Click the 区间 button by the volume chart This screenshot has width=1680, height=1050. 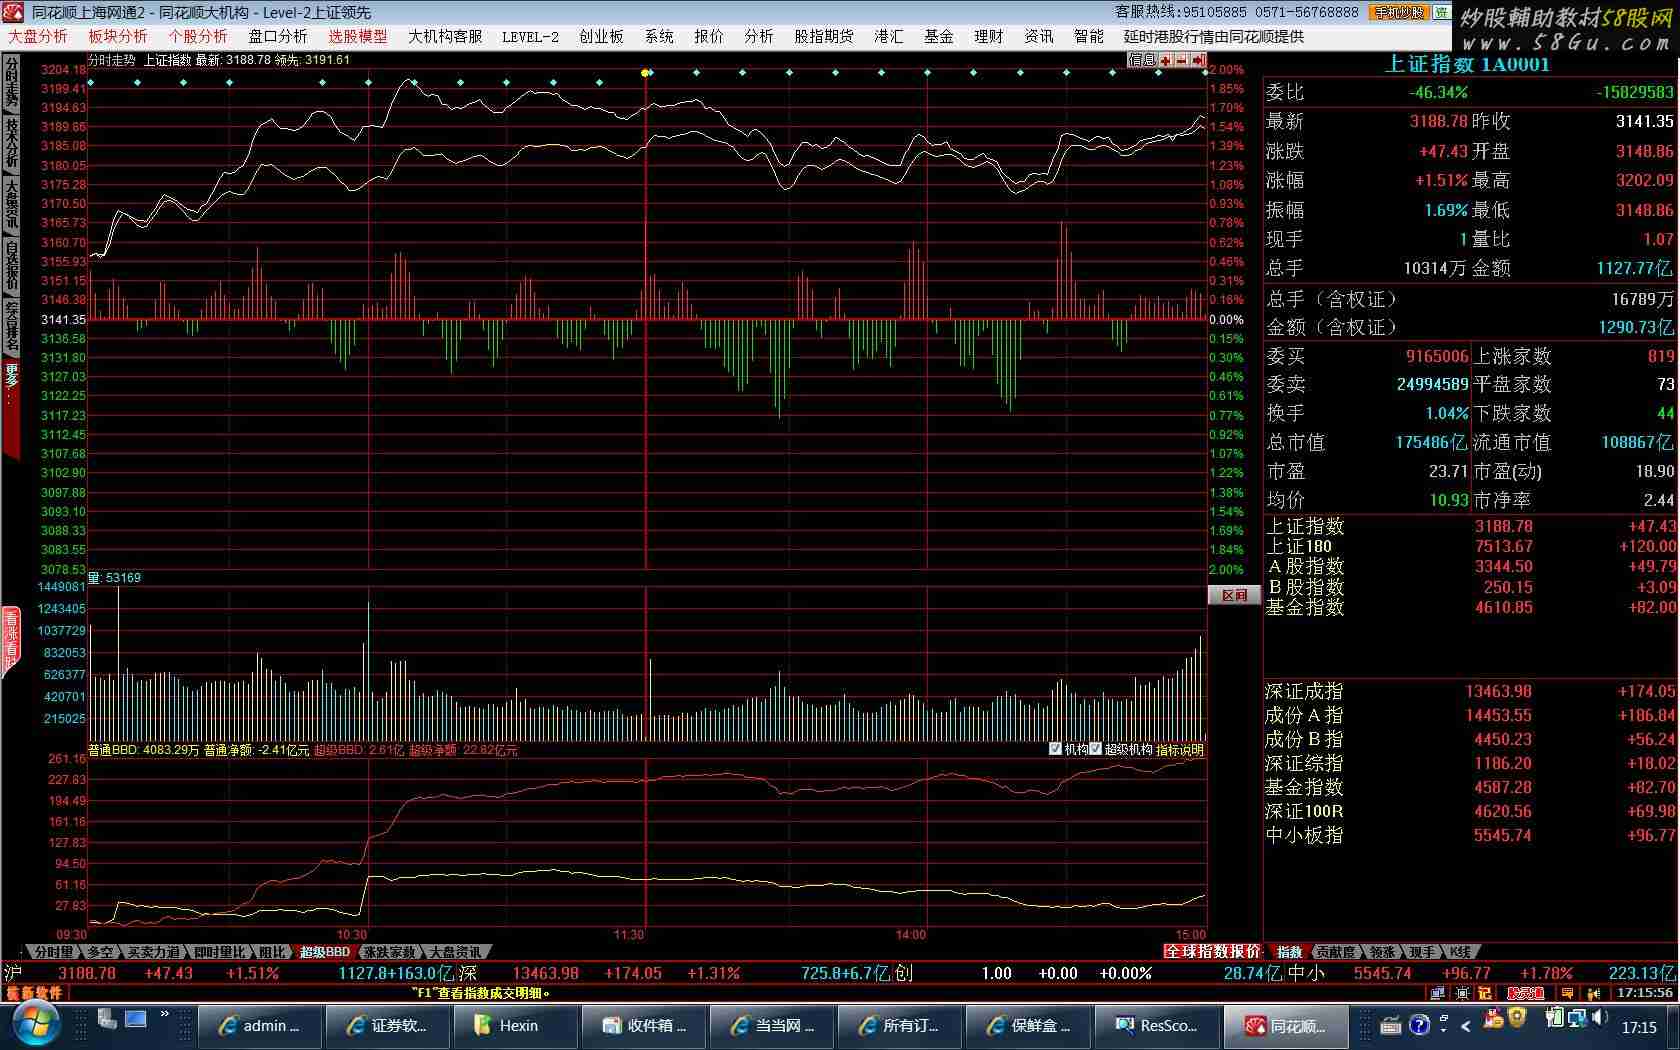1234,595
